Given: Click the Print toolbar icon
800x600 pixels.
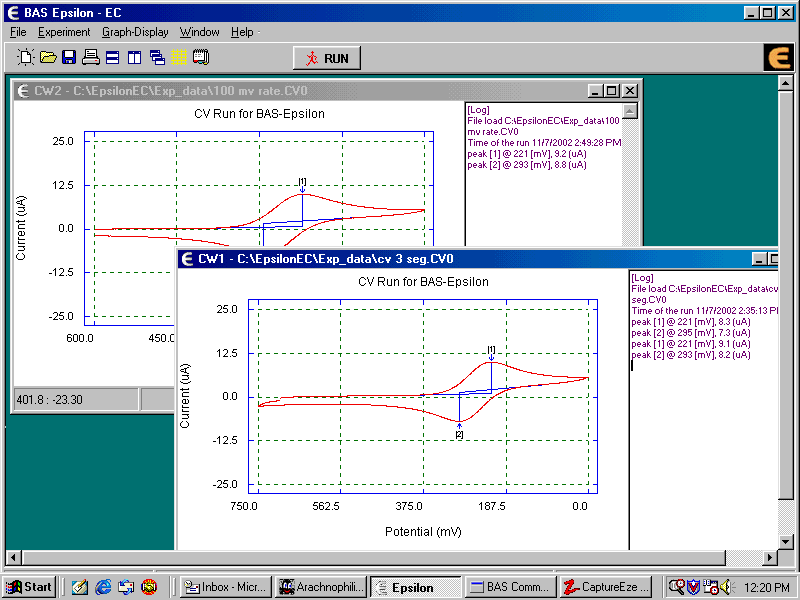Looking at the screenshot, I should click(x=91, y=58).
